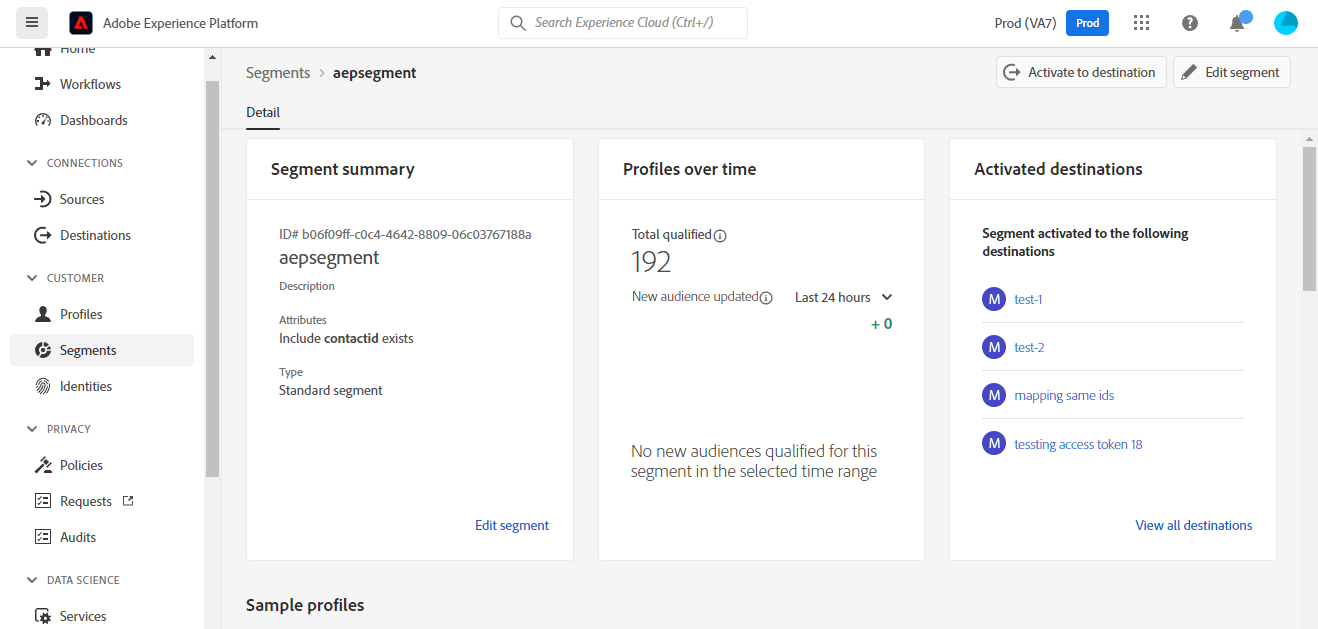Click the View all destinations link
Screen dimensions: 1318x629
(1193, 525)
